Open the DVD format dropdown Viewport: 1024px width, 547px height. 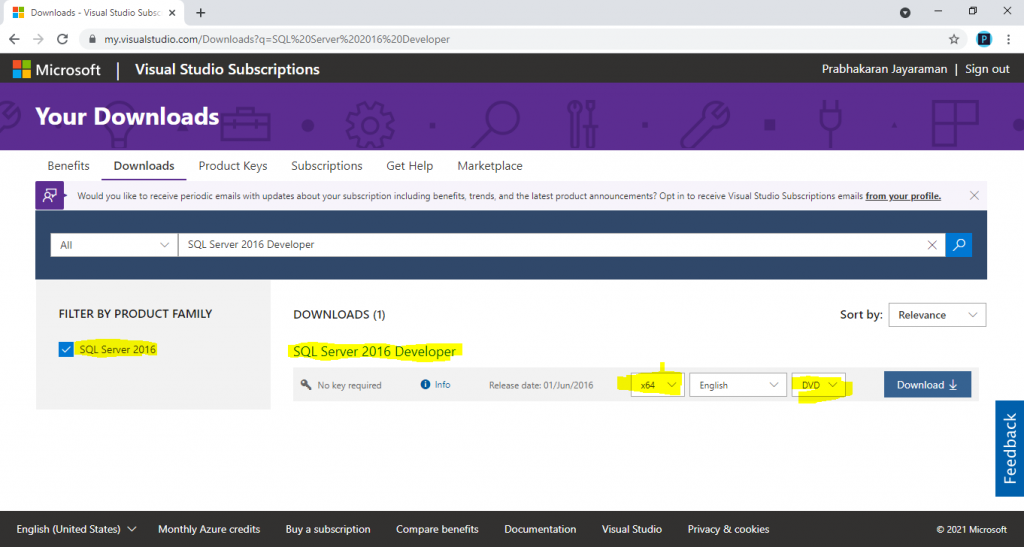pyautogui.click(x=818, y=385)
